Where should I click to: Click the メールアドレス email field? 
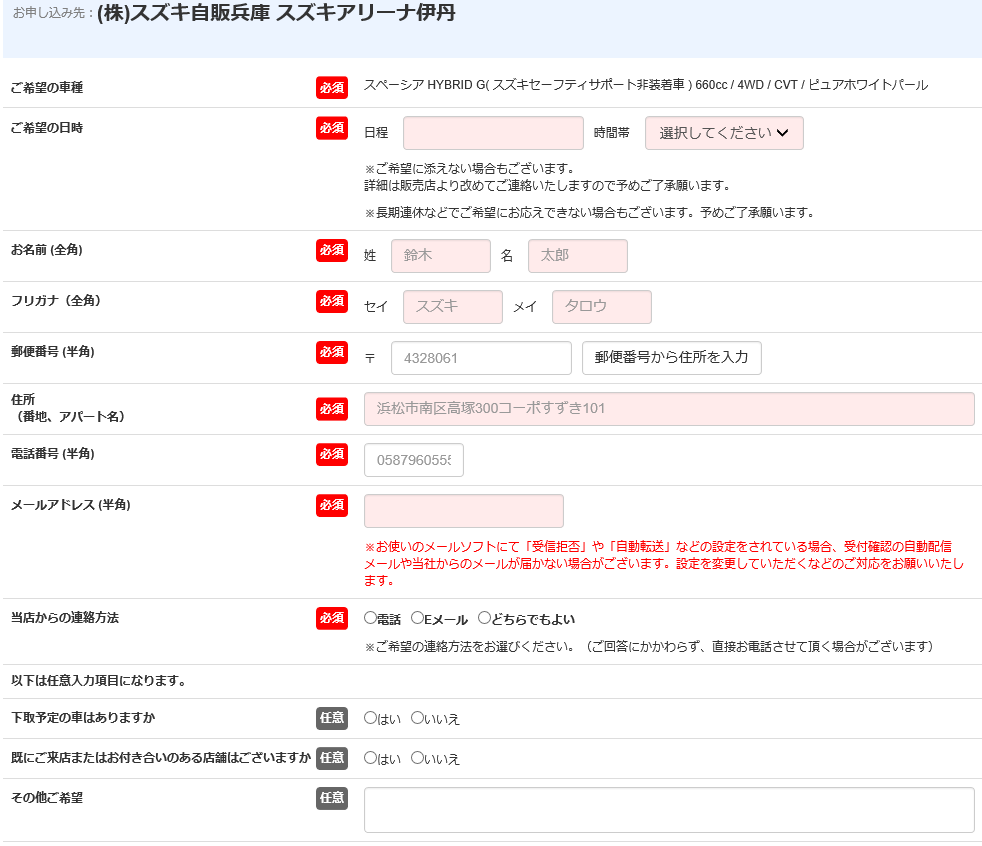(x=463, y=511)
